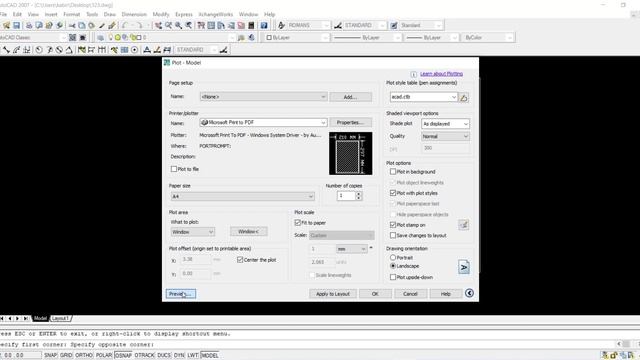Select the Portrait orientation radio button

pyautogui.click(x=393, y=258)
